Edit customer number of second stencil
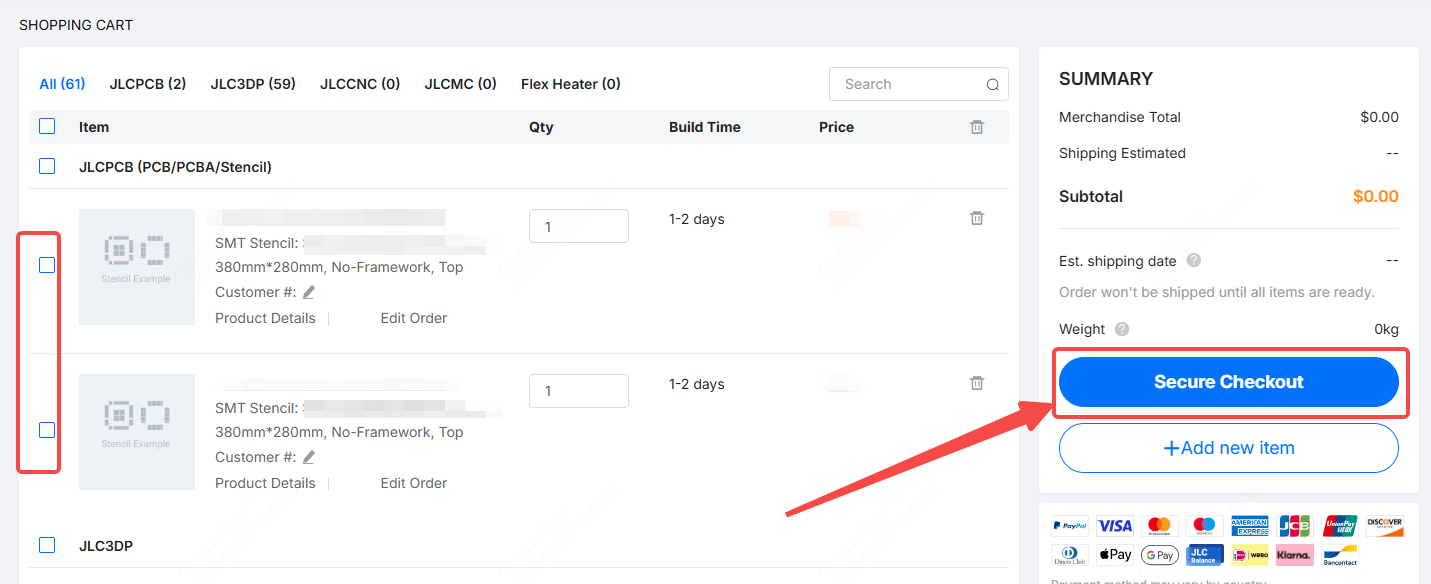1431x584 pixels. pyautogui.click(x=309, y=457)
